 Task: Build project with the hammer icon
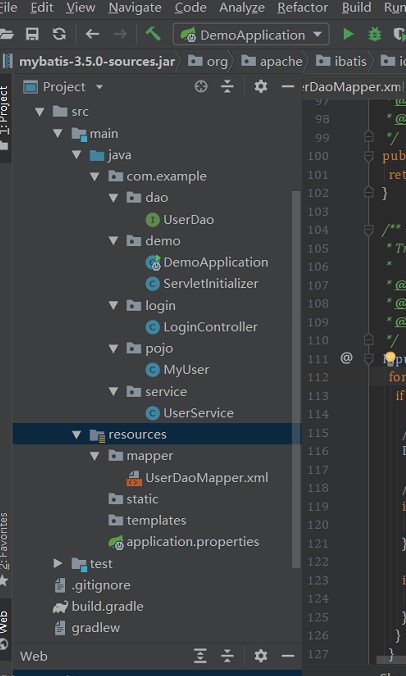[x=153, y=34]
